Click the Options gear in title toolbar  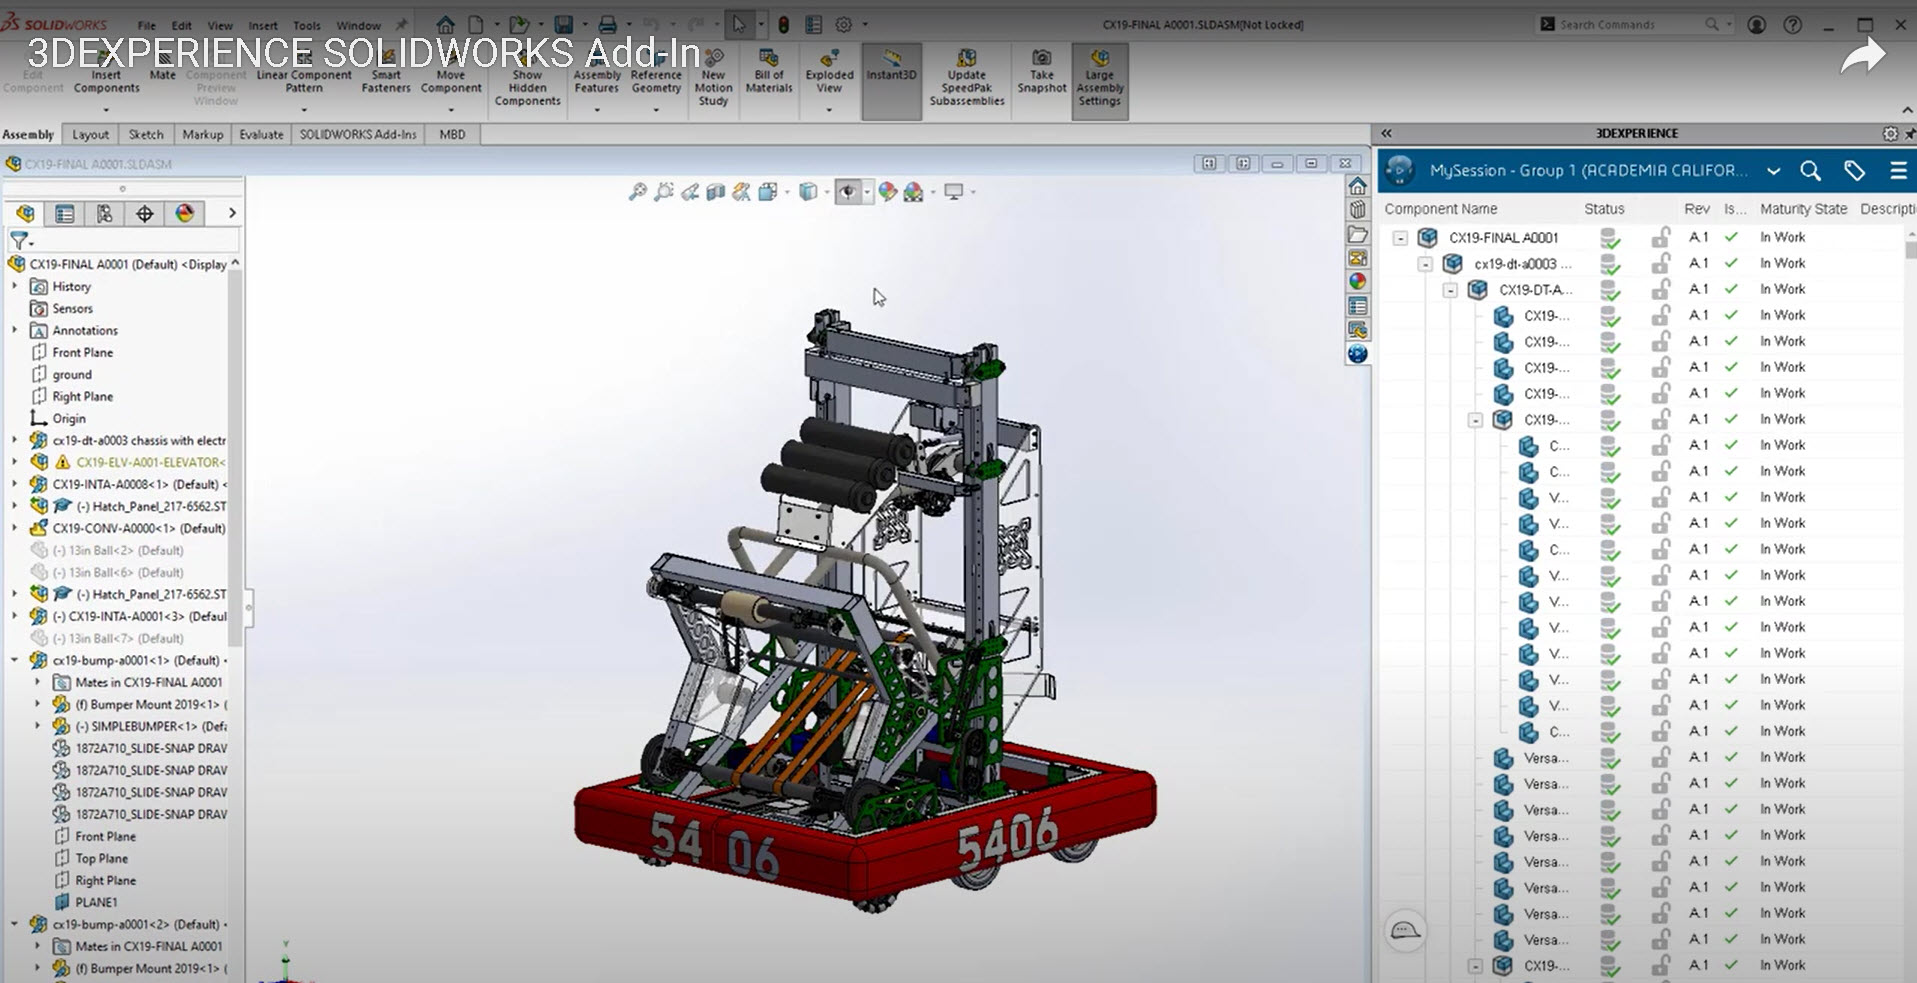click(x=844, y=24)
